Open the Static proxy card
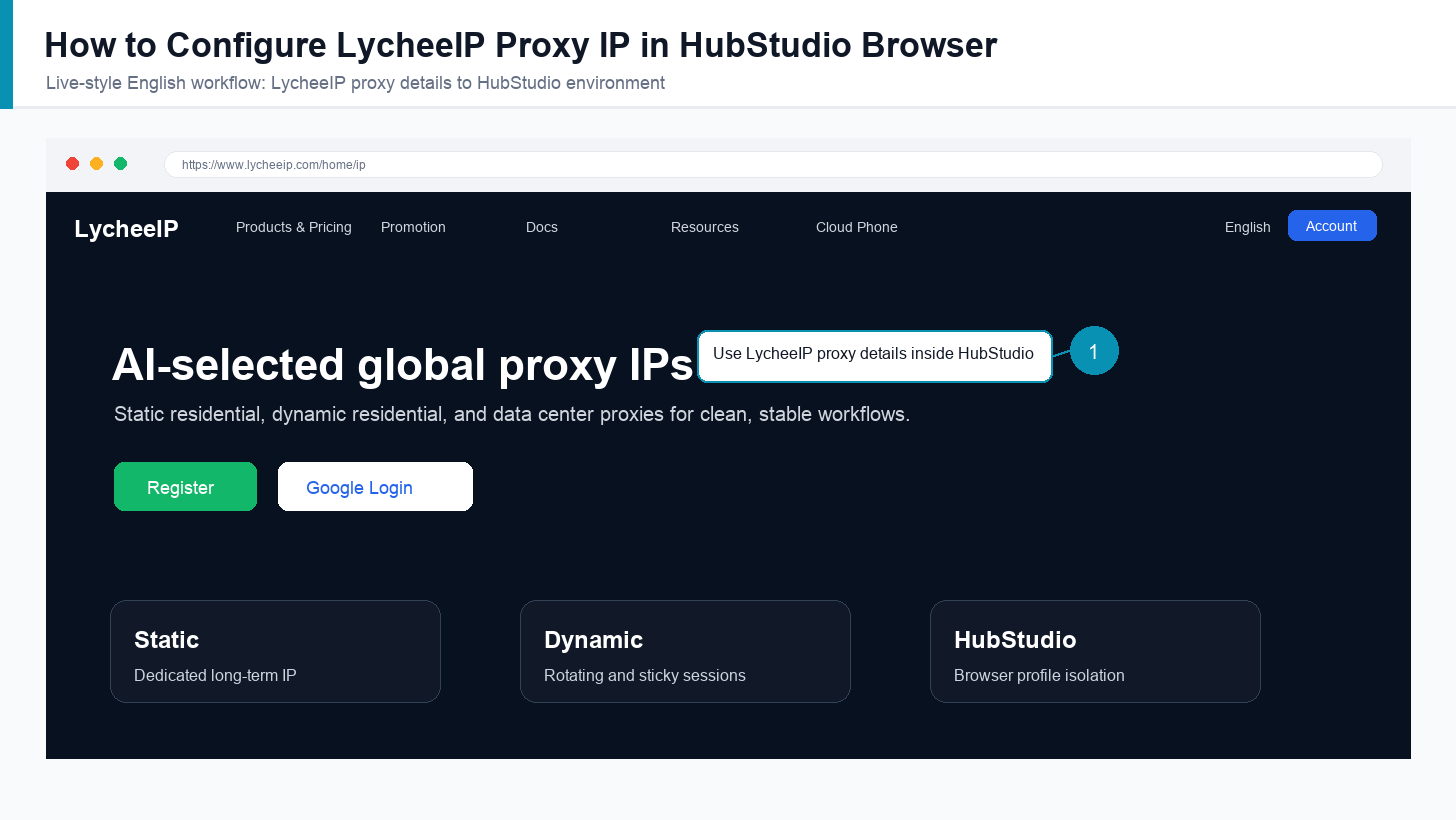Image resolution: width=1456 pixels, height=820 pixels. tap(275, 651)
